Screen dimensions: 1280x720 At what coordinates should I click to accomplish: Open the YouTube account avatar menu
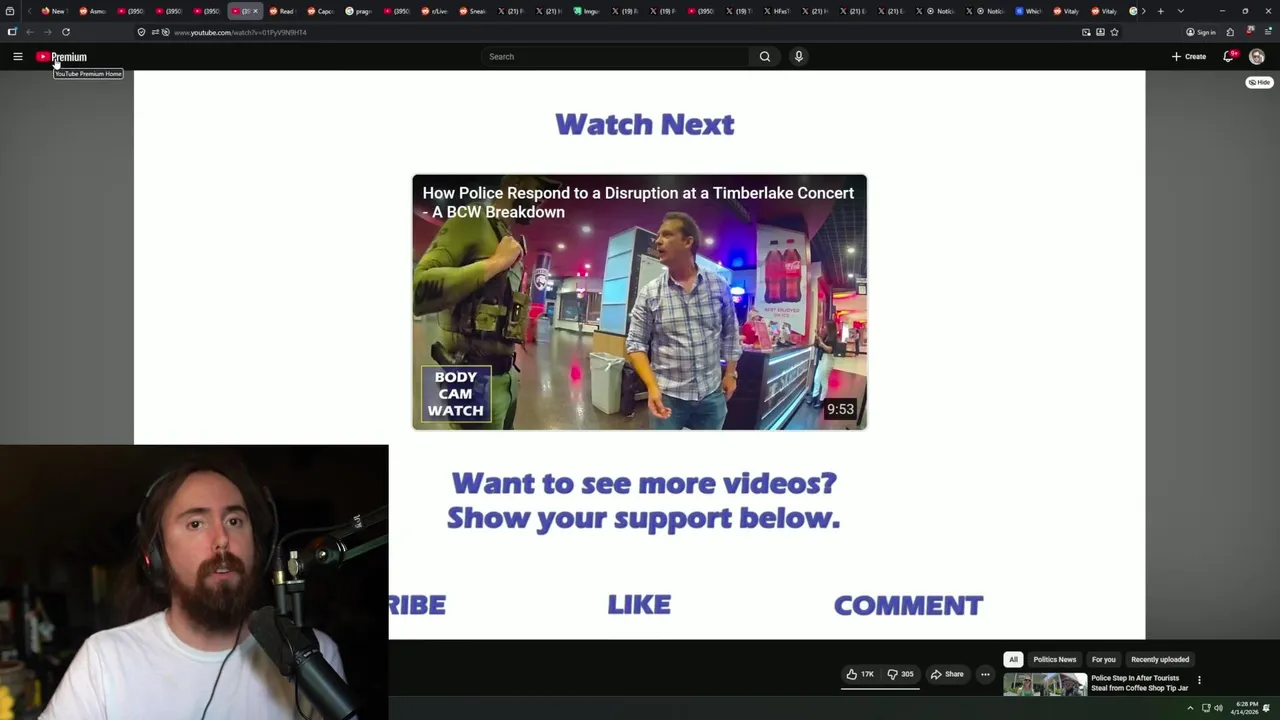[1257, 57]
